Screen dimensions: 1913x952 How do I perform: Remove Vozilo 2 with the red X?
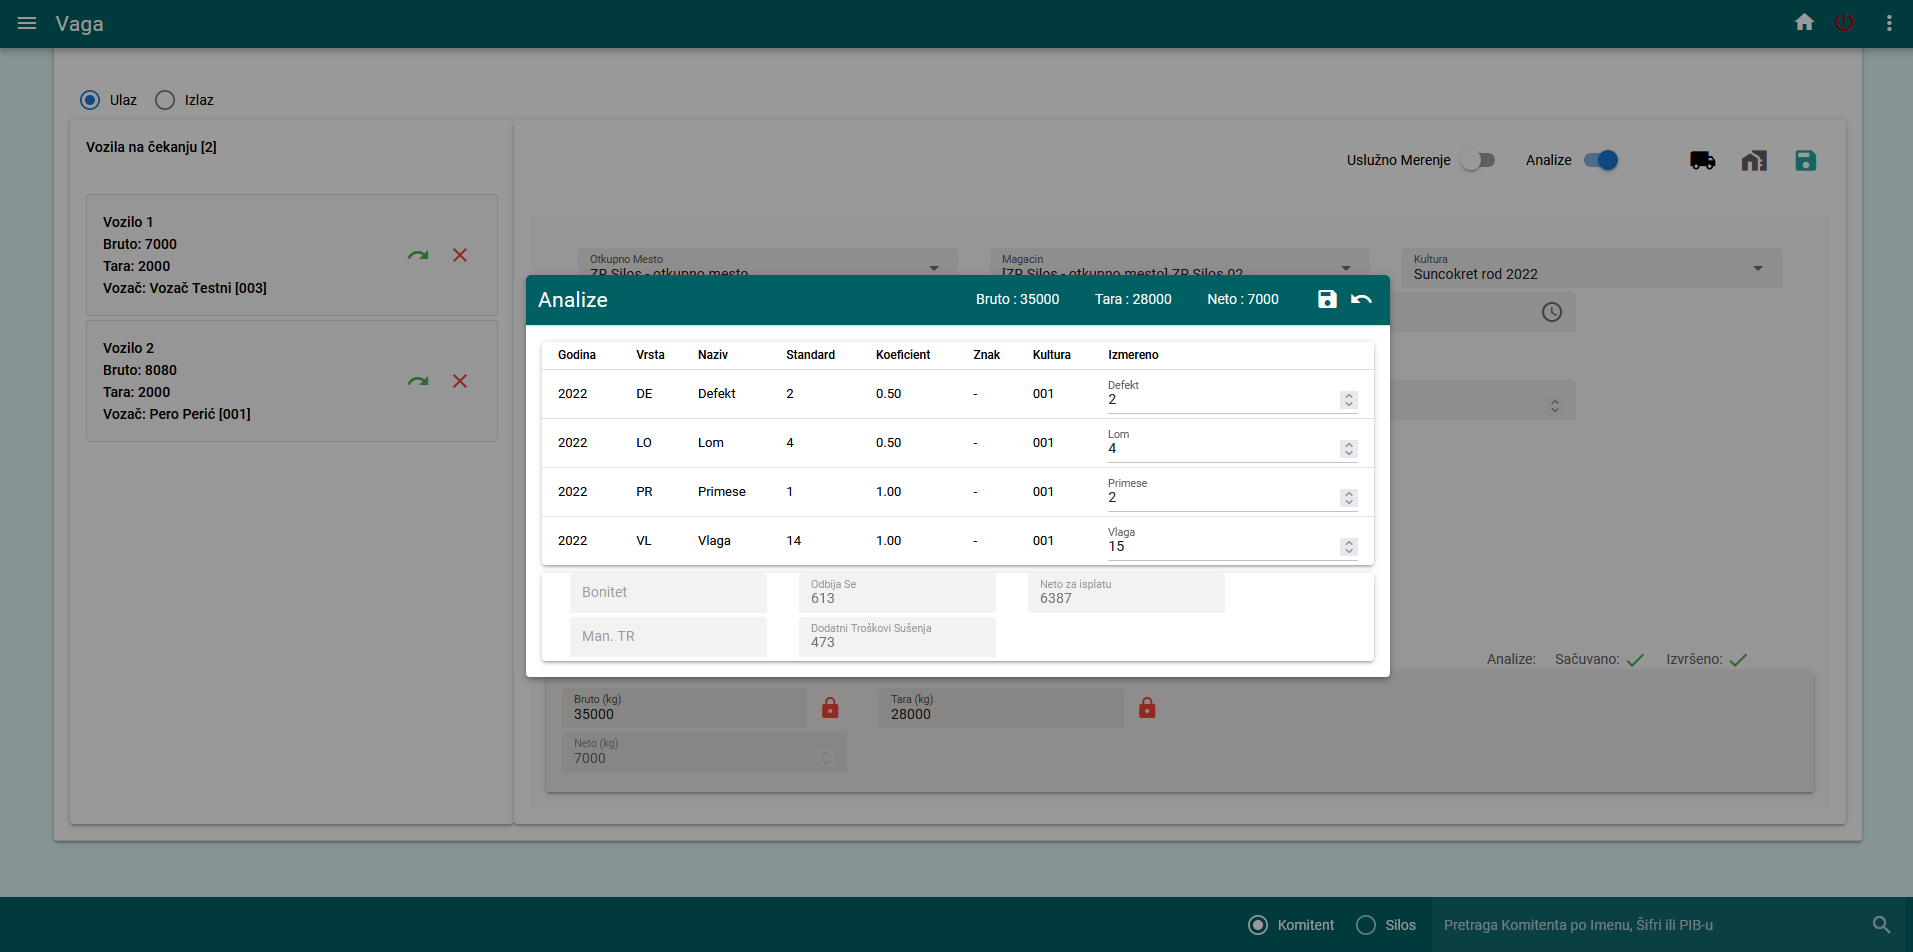click(x=460, y=381)
